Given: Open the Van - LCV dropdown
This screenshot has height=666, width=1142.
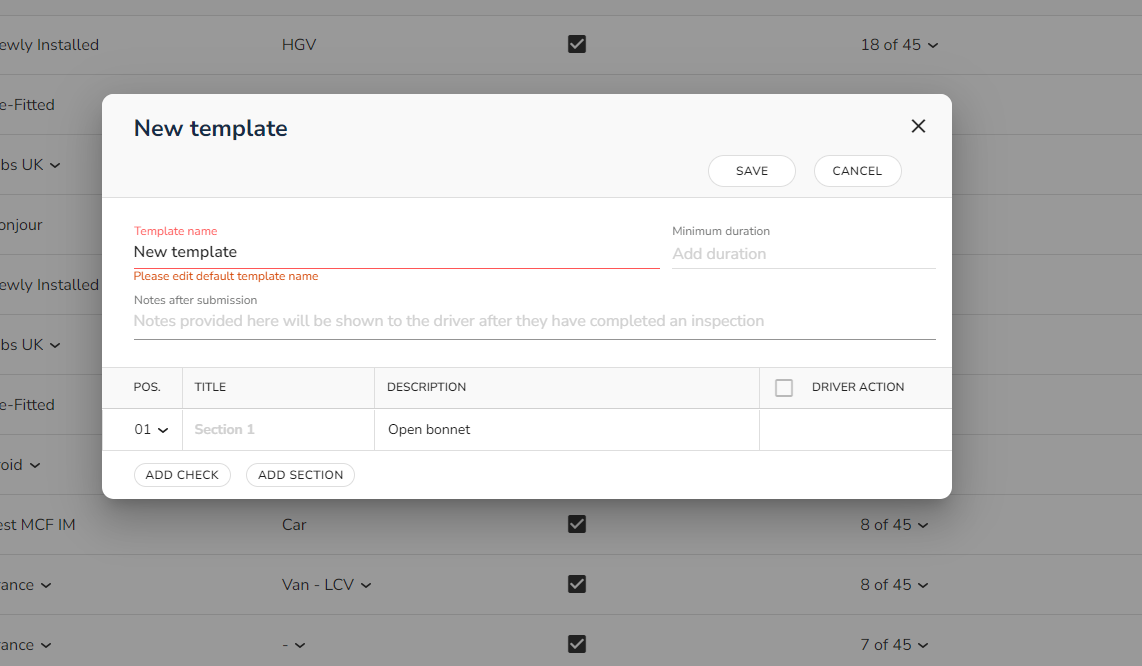Looking at the screenshot, I should [326, 585].
